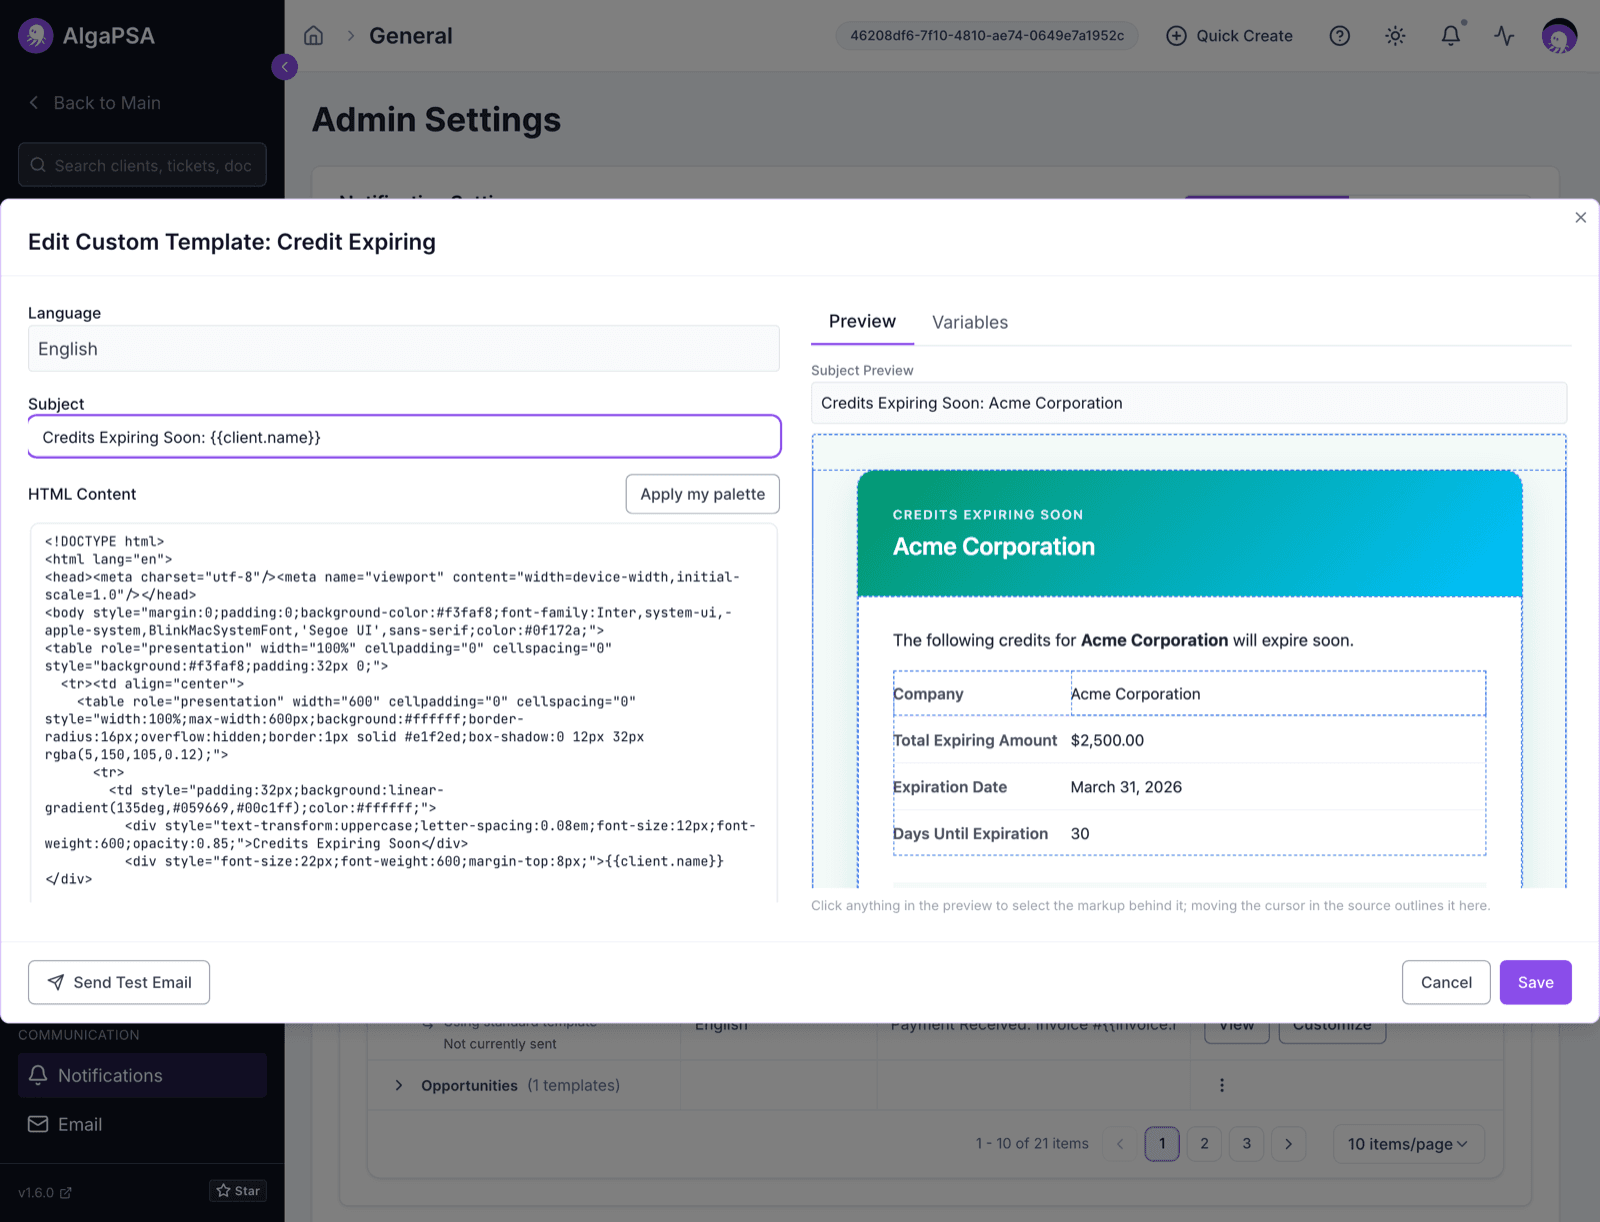Go to pagination page 2
The width and height of the screenshot is (1600, 1222).
tap(1204, 1144)
